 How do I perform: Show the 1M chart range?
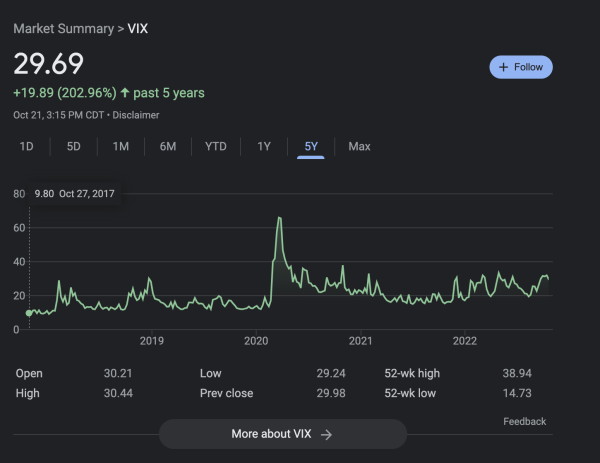tap(120, 147)
